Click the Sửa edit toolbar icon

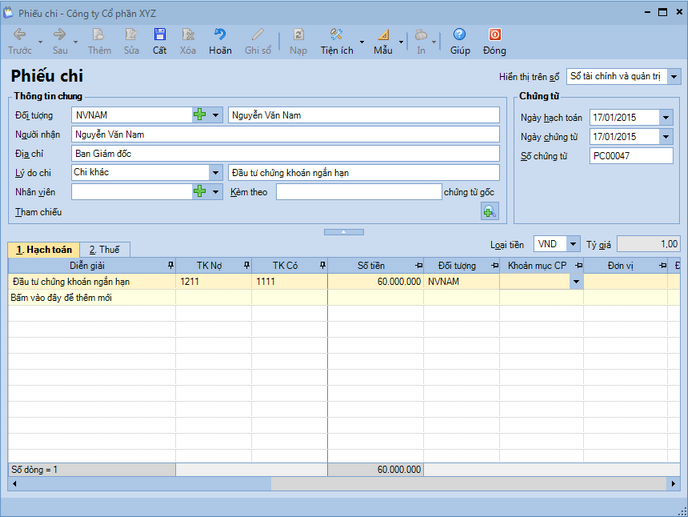pyautogui.click(x=131, y=35)
